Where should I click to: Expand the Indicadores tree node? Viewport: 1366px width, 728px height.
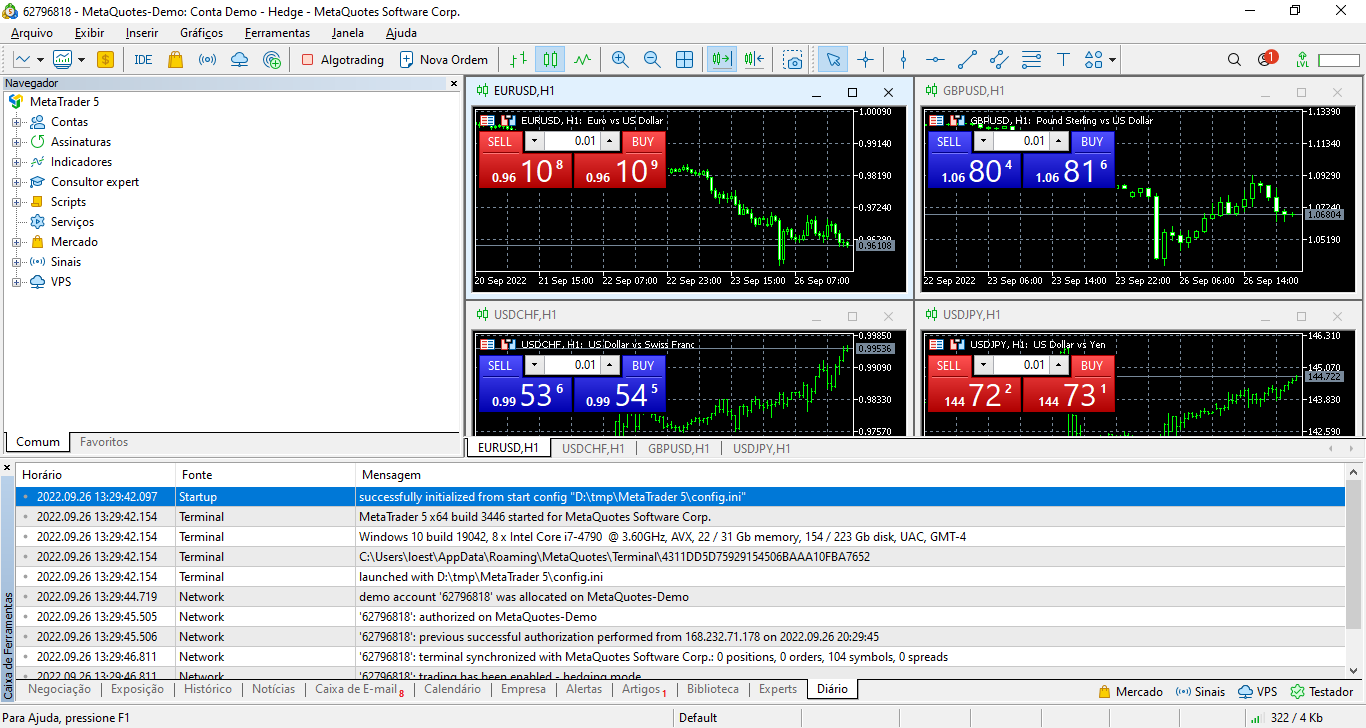click(16, 162)
